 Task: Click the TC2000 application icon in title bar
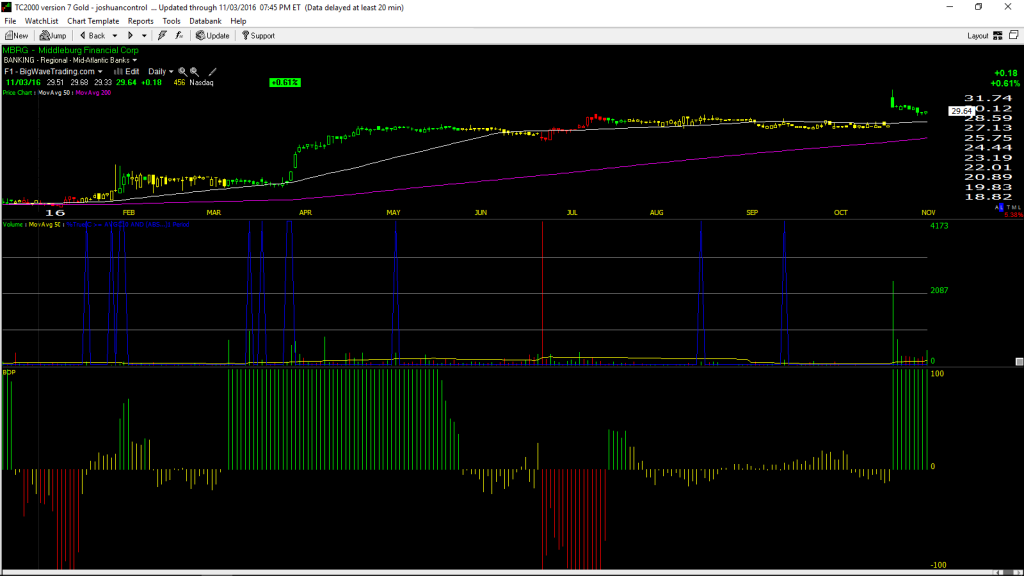point(7,7)
